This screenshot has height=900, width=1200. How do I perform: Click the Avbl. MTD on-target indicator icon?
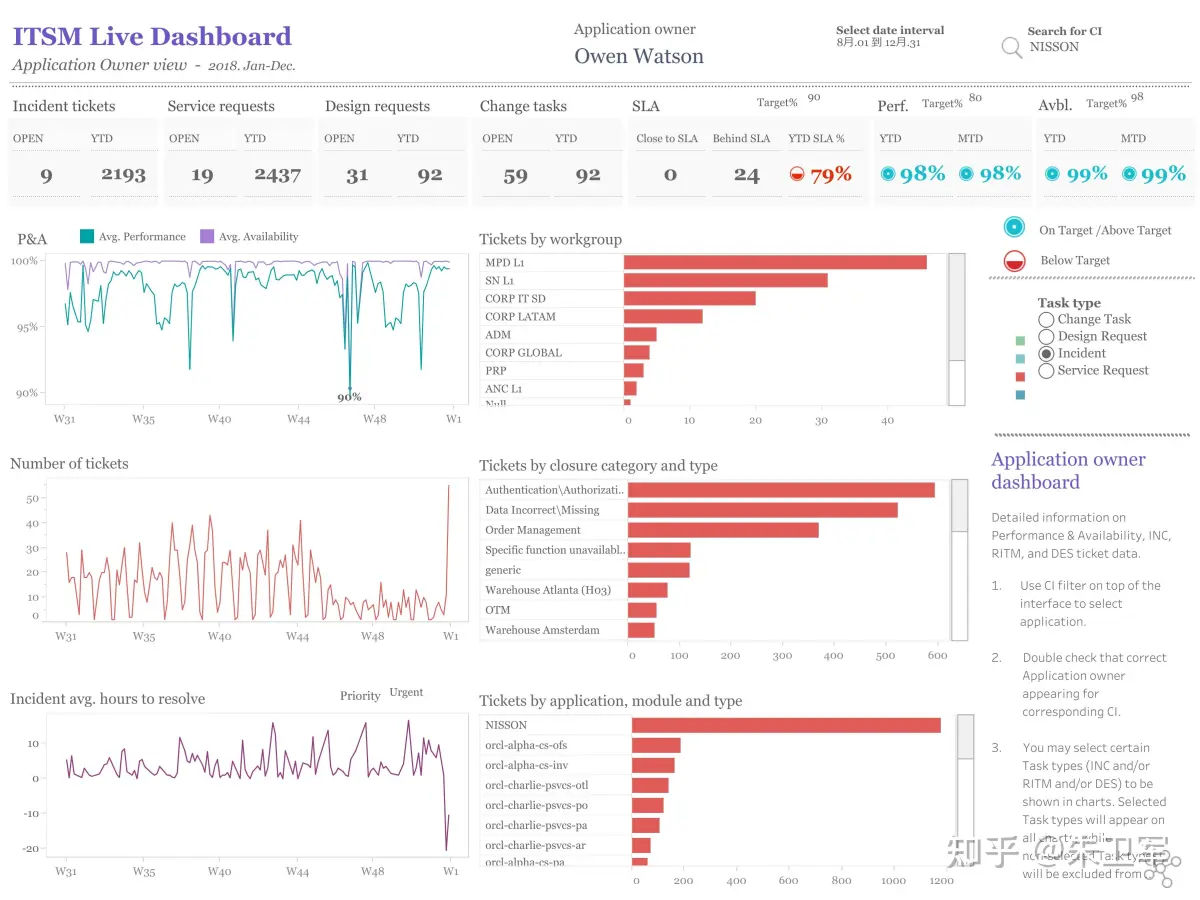tap(1129, 174)
